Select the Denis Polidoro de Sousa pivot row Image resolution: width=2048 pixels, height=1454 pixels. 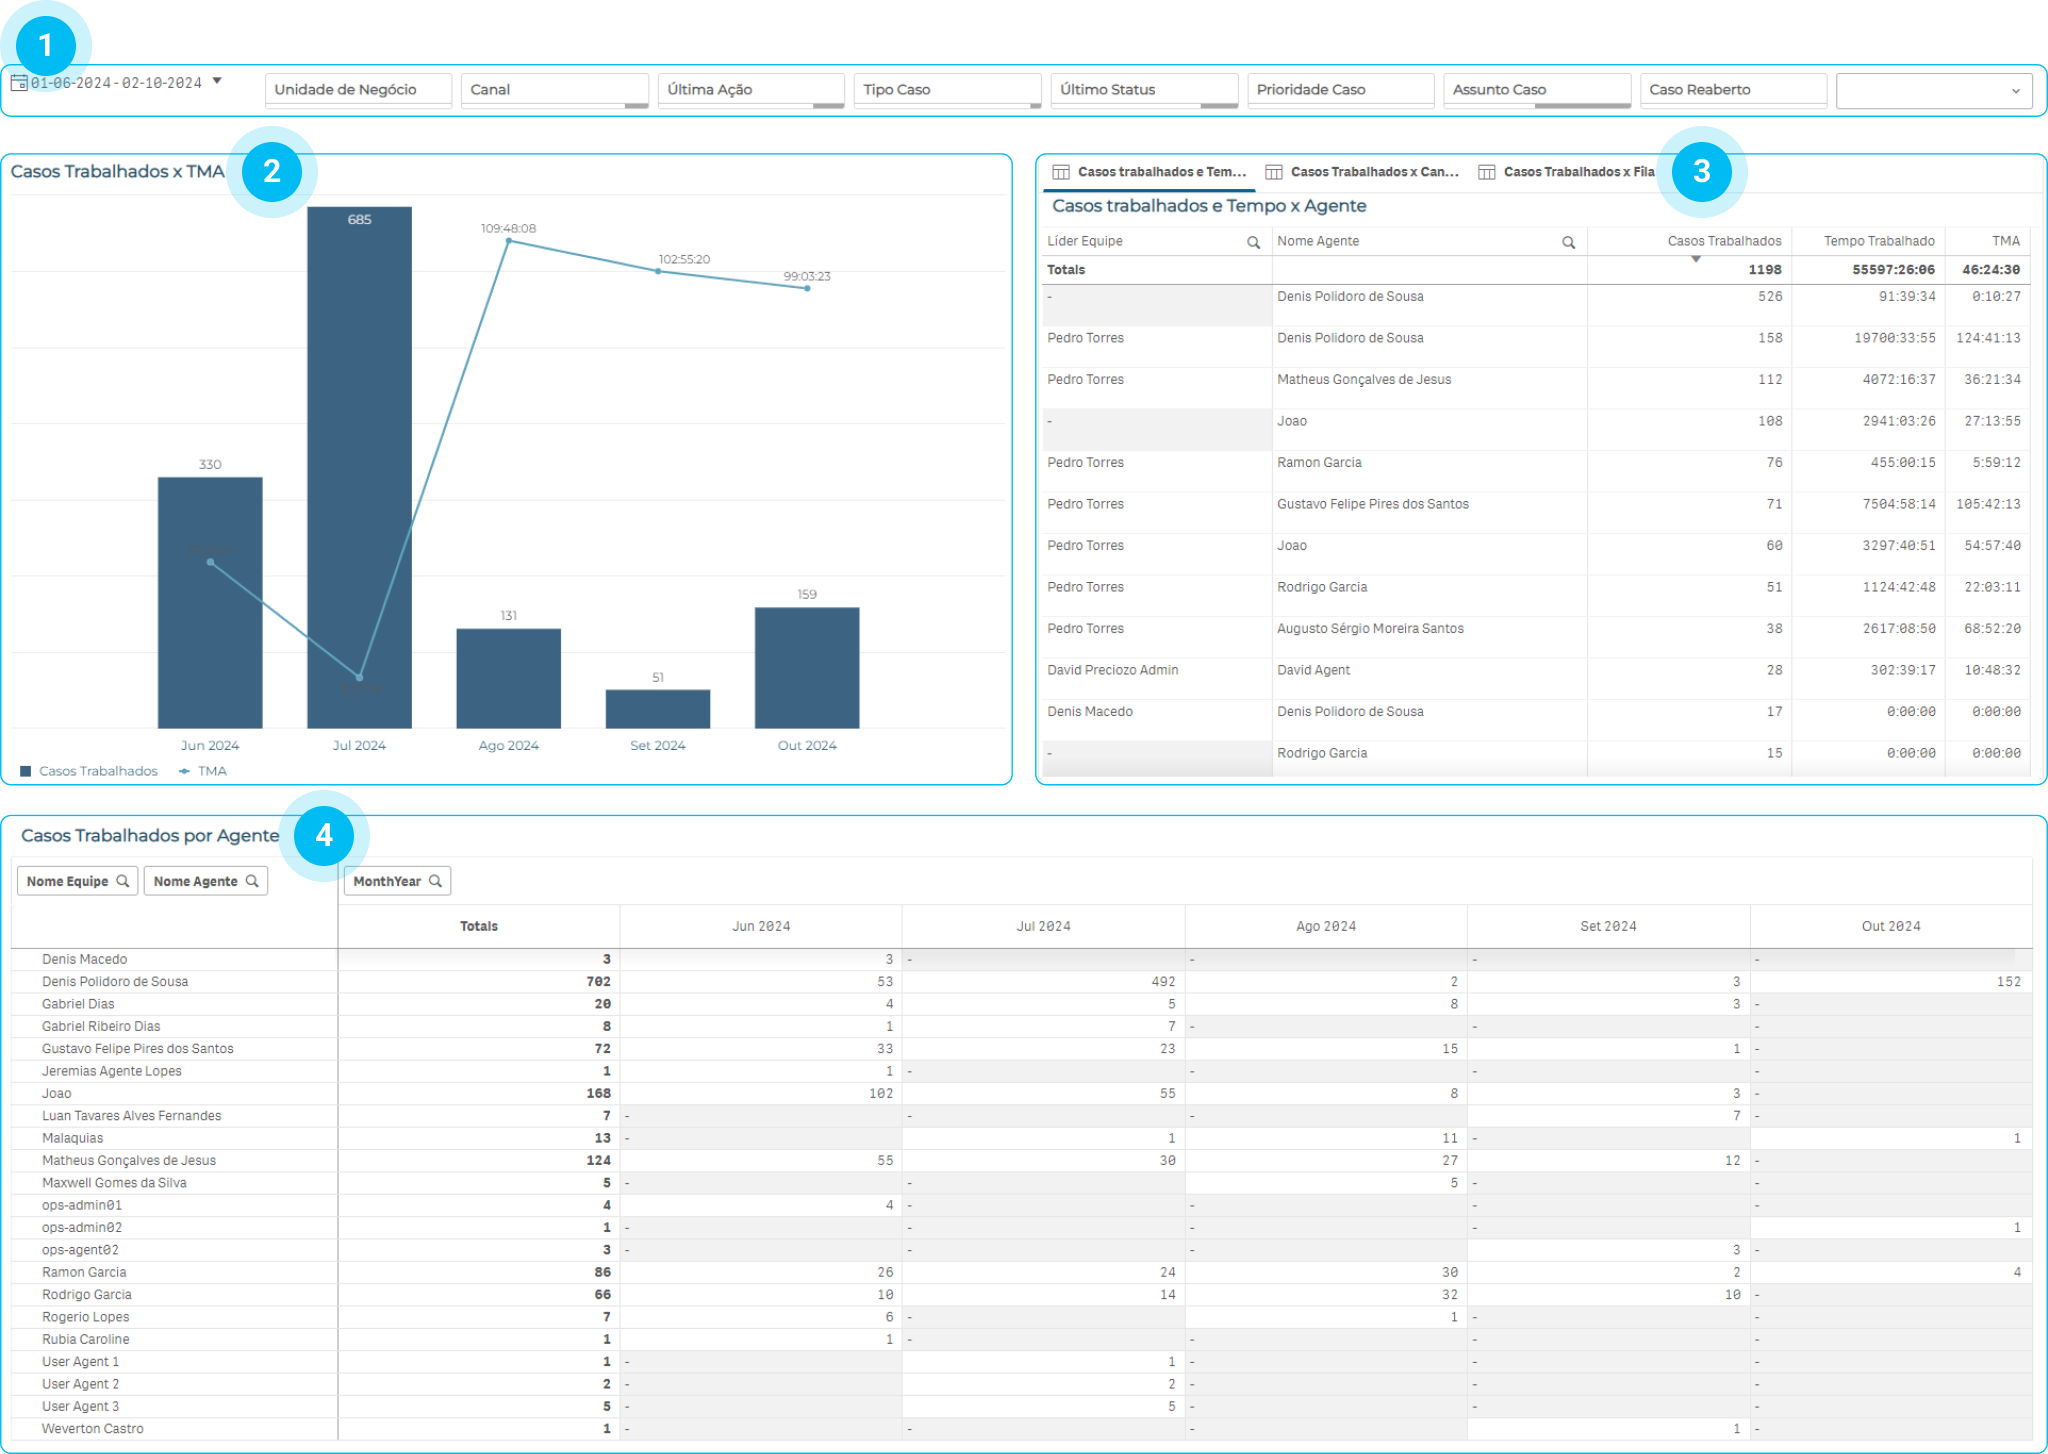point(115,981)
